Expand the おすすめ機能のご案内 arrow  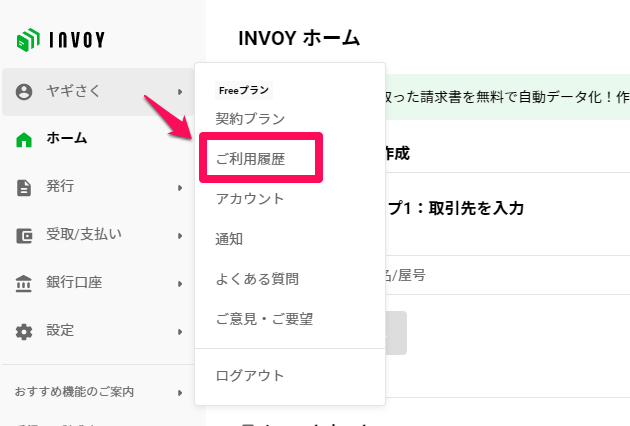[180, 393]
